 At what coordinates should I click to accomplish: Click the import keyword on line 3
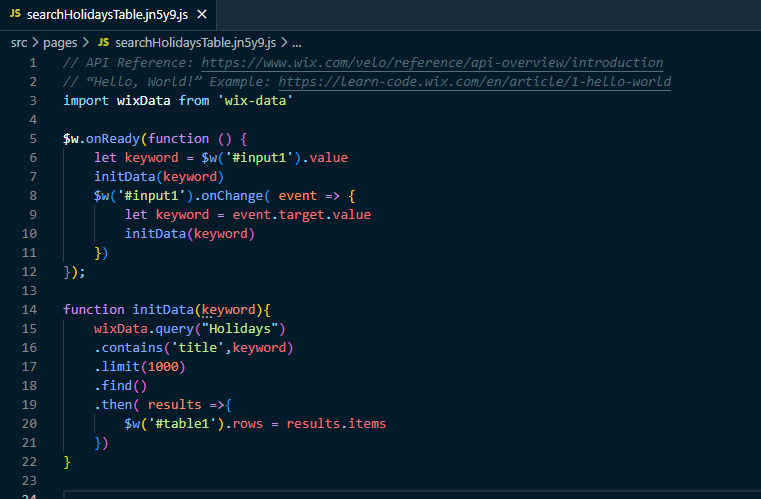[x=86, y=100]
